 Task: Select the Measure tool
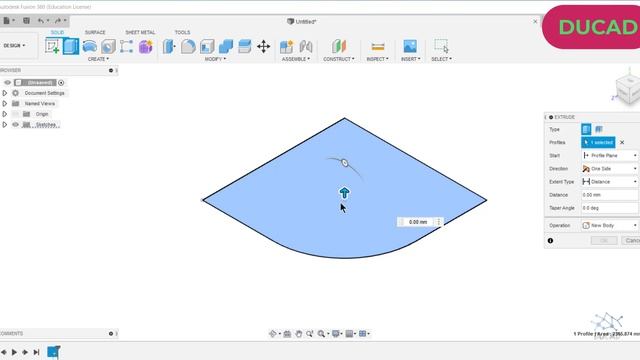tap(378, 47)
